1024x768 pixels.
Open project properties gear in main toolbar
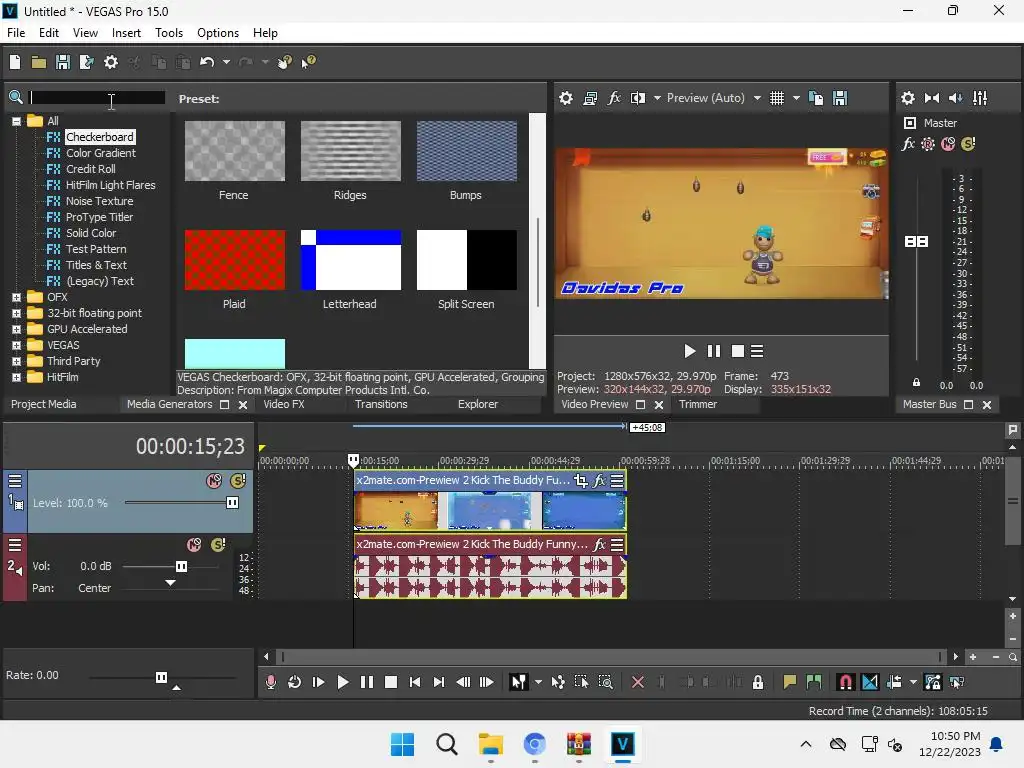pyautogui.click(x=111, y=62)
